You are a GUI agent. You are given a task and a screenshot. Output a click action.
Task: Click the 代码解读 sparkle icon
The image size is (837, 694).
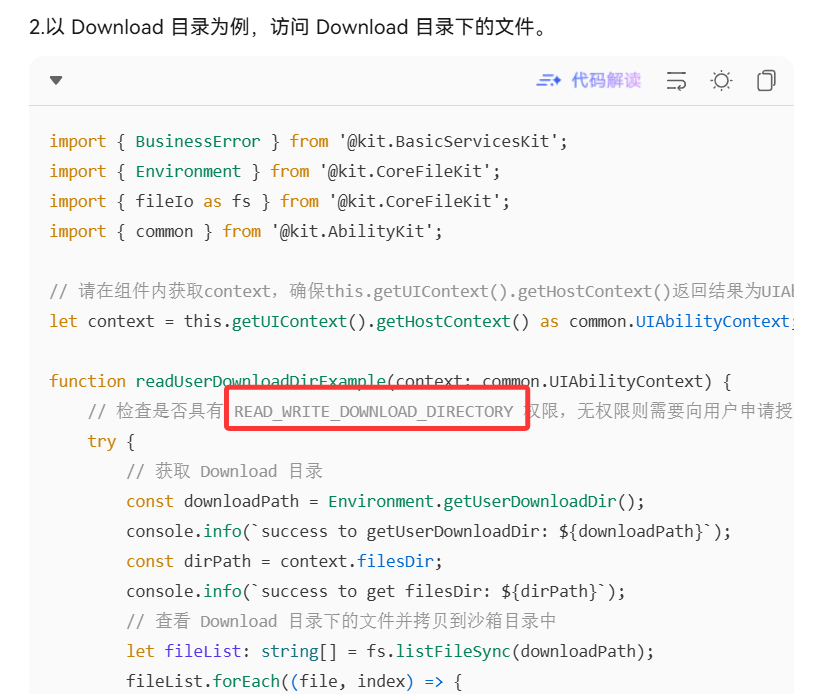(x=548, y=81)
